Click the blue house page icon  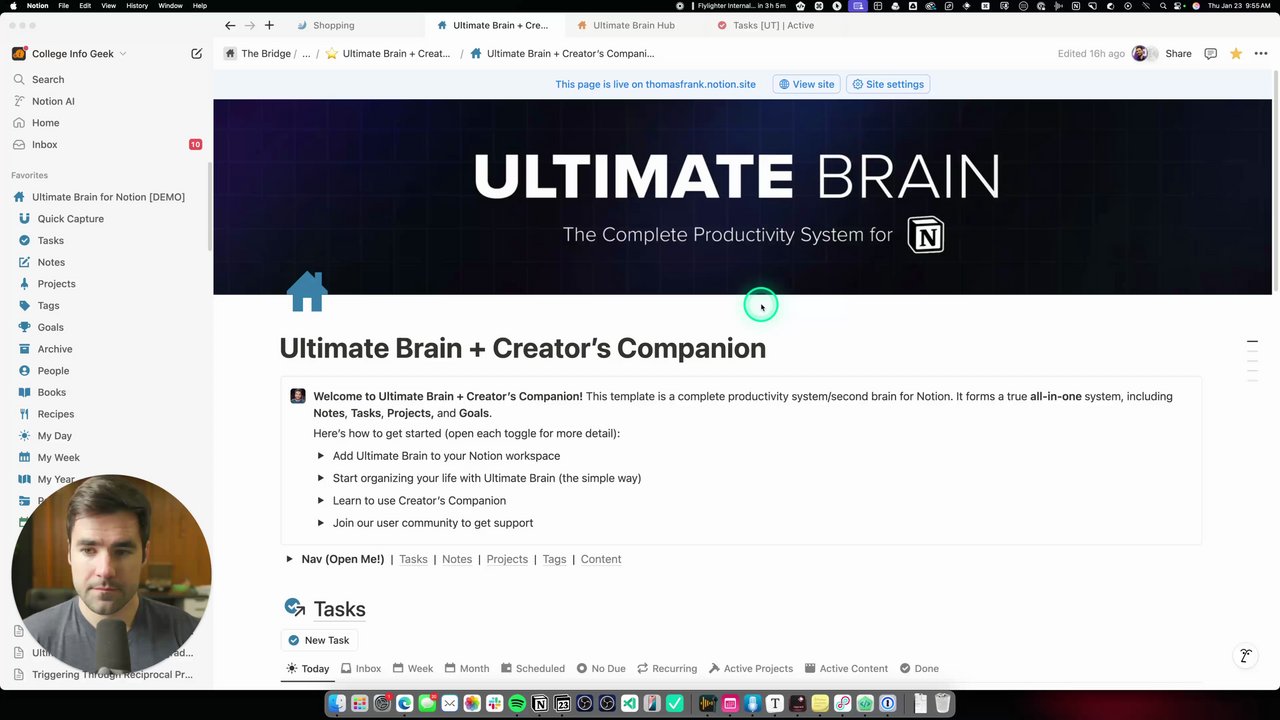coord(307,292)
